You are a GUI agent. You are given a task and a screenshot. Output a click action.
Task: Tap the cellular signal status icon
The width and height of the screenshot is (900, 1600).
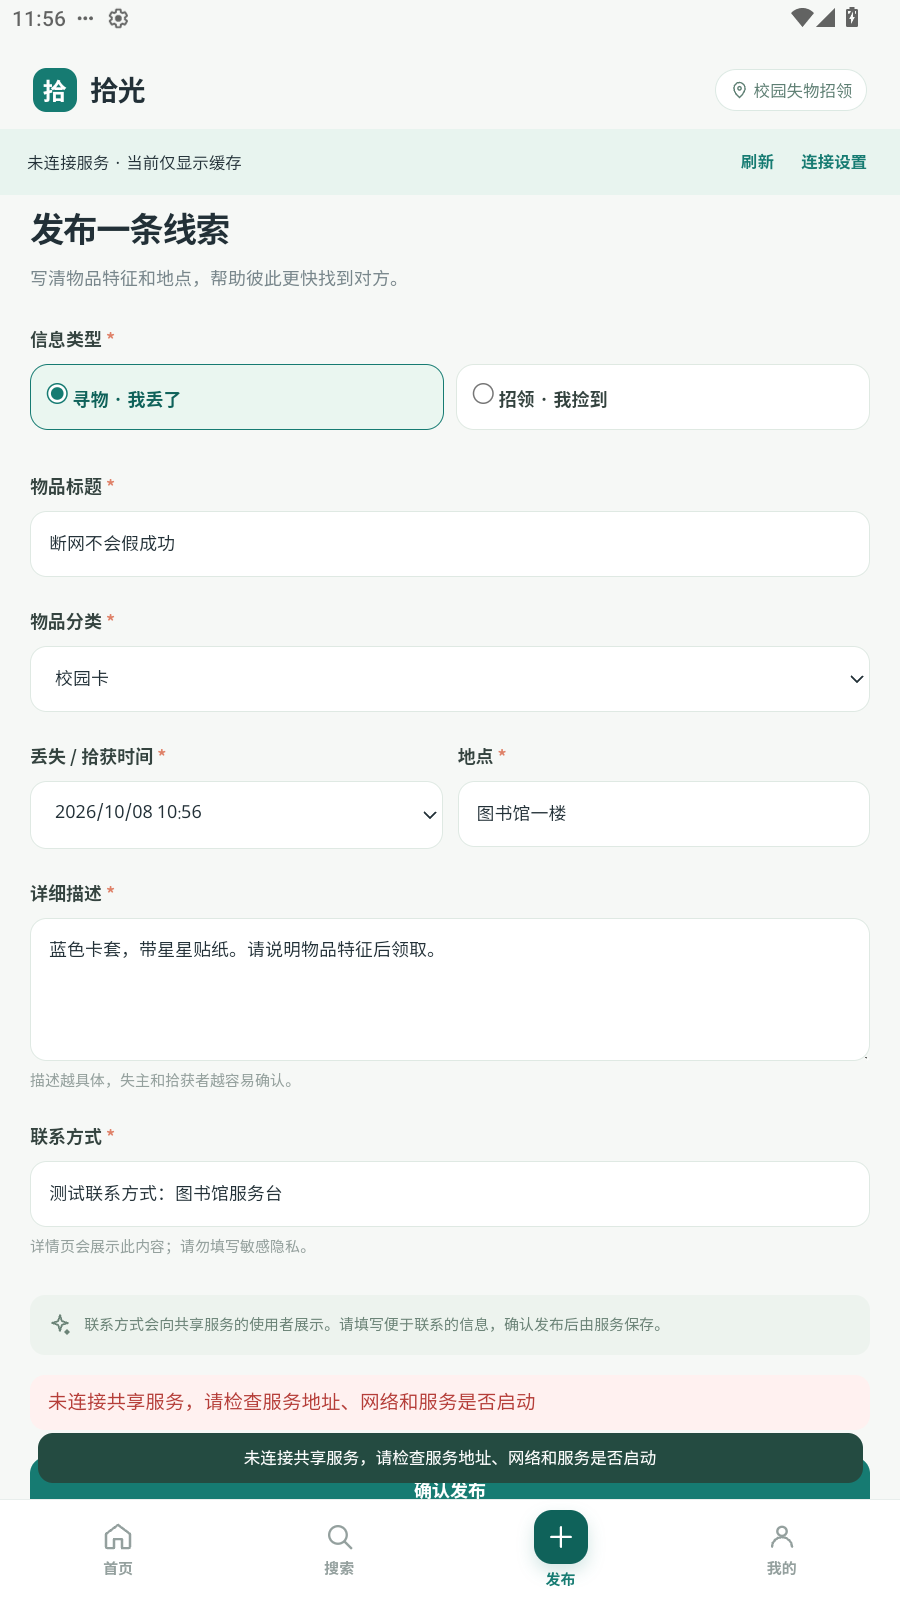pyautogui.click(x=825, y=17)
